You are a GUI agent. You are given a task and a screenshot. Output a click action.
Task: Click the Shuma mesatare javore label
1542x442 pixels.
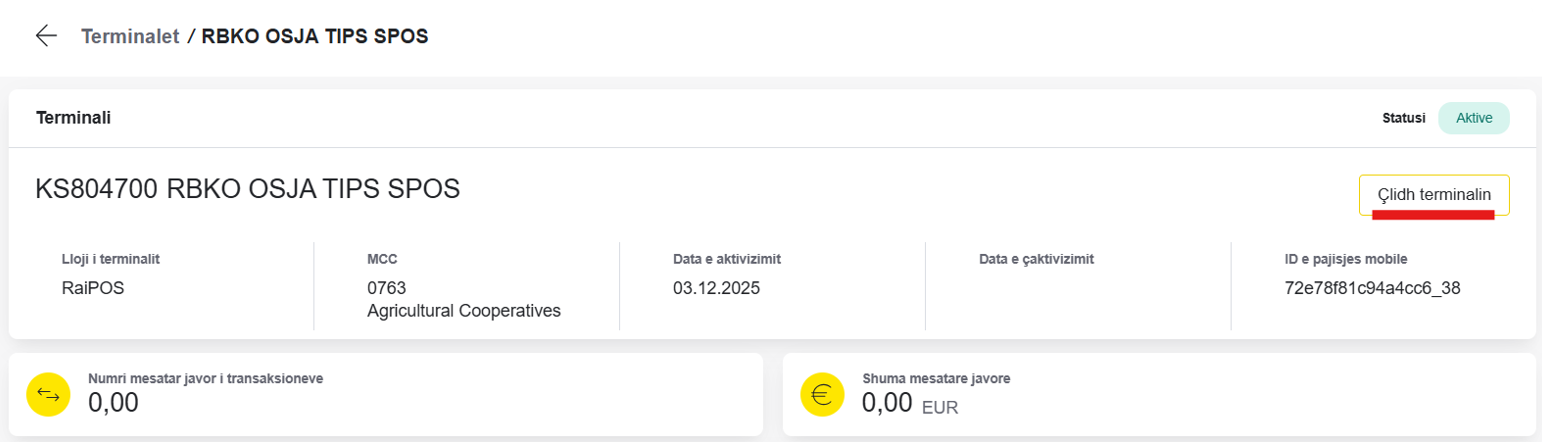(937, 379)
